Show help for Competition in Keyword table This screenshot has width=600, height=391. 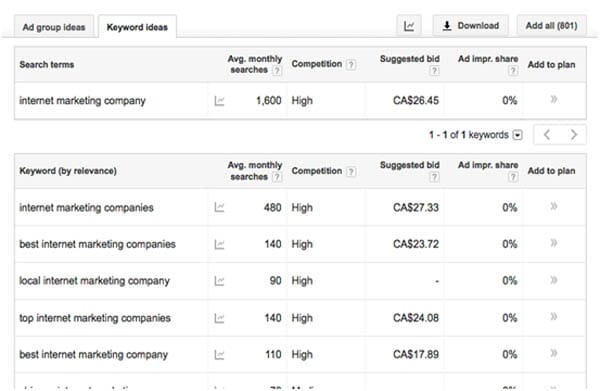coord(351,171)
